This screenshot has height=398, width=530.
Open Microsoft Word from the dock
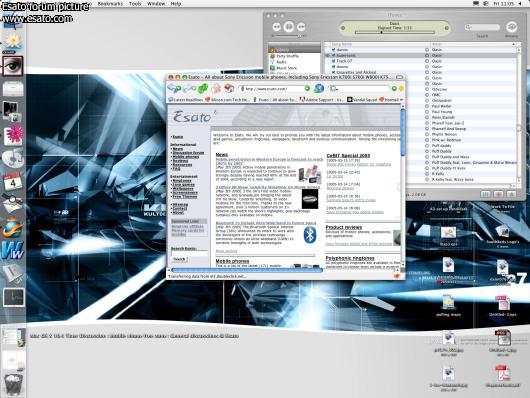(x=13, y=250)
